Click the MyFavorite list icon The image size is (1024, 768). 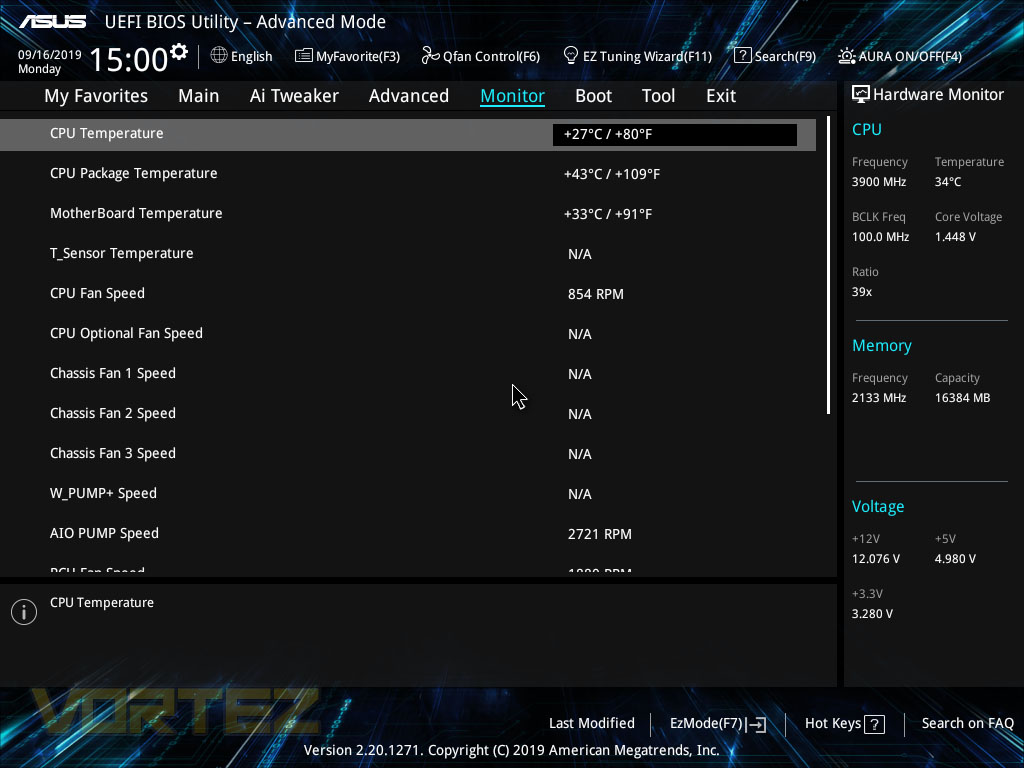coord(304,56)
